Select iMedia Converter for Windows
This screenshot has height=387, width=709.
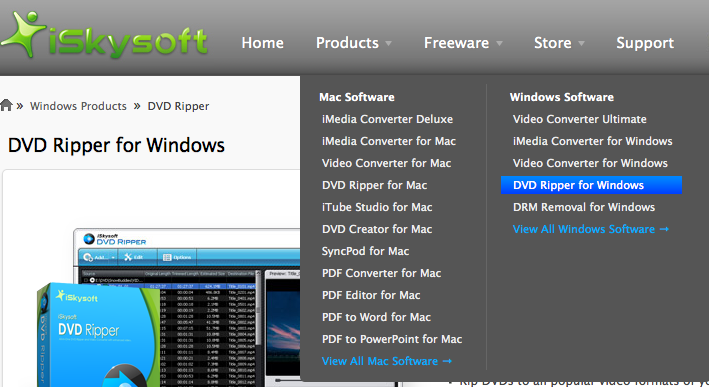click(592, 141)
